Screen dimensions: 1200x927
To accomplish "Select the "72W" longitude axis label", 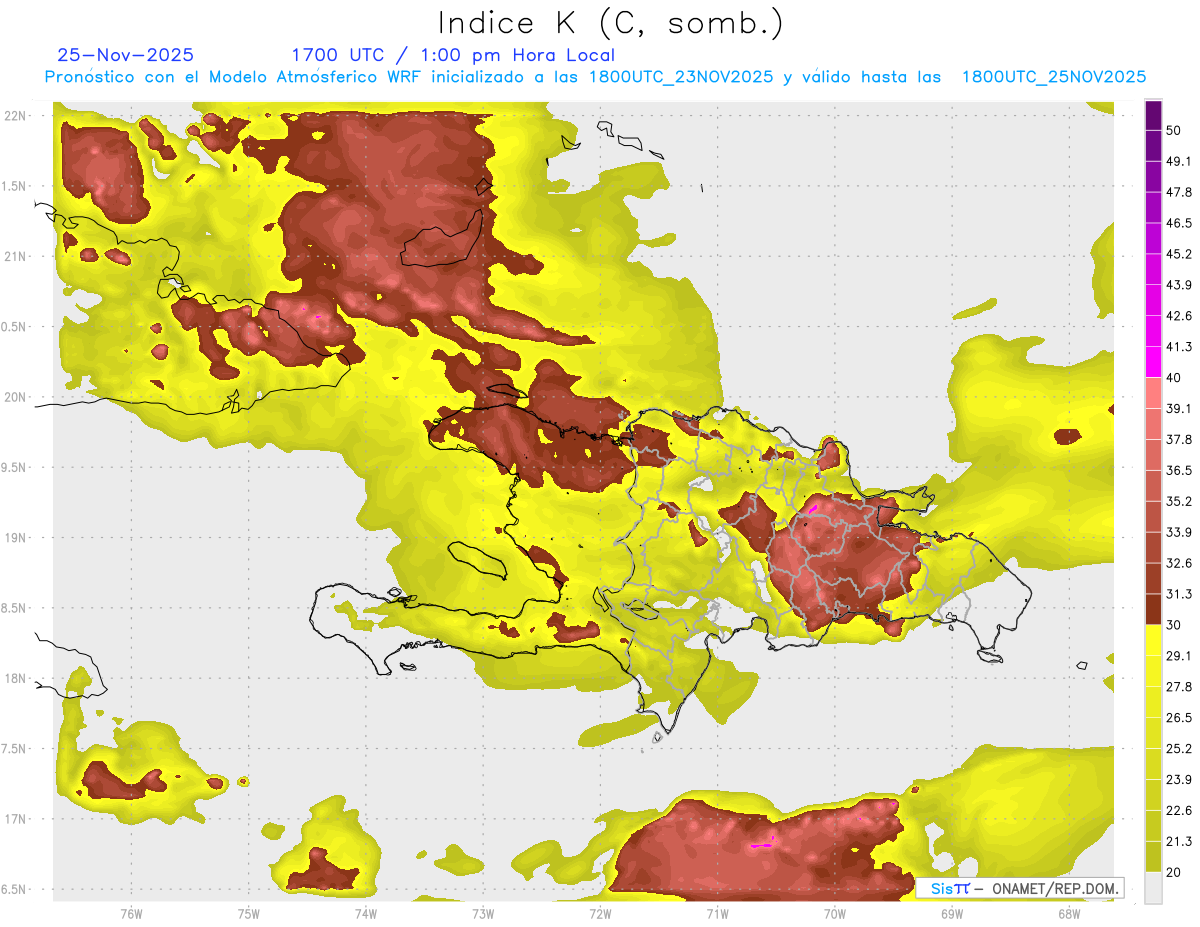I will 600,914.
